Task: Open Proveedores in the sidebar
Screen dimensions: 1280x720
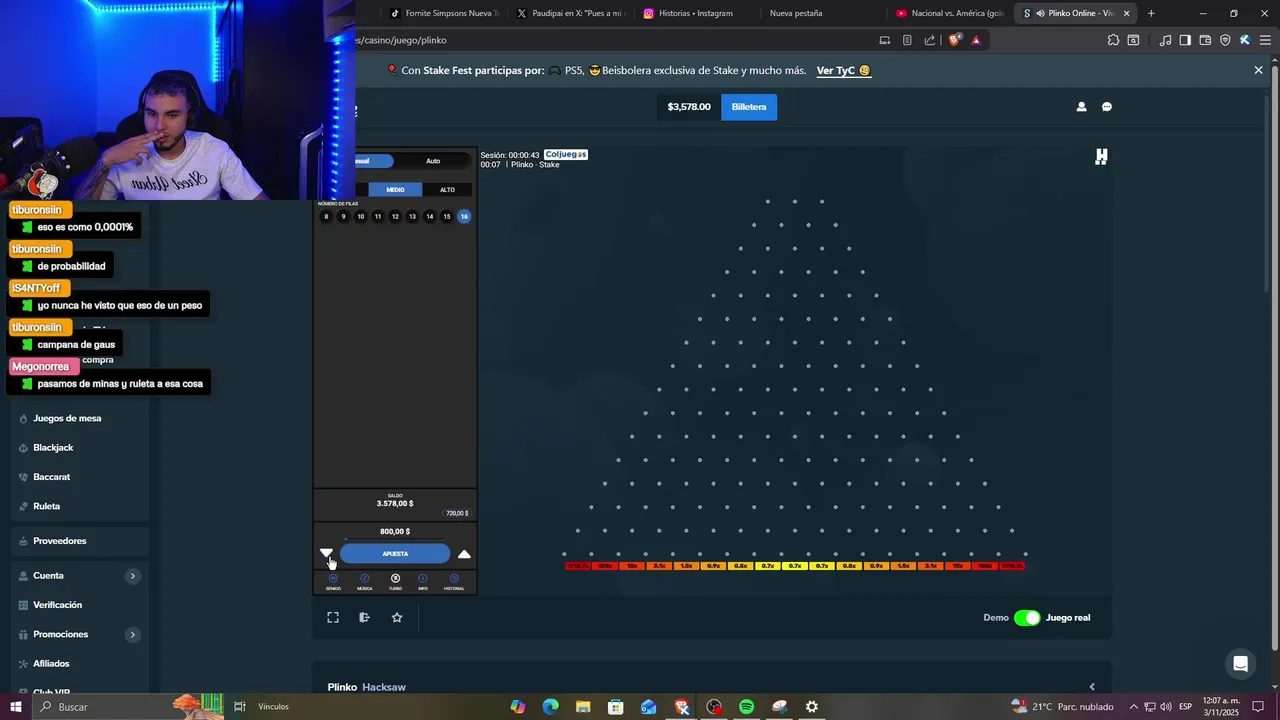Action: (x=60, y=541)
